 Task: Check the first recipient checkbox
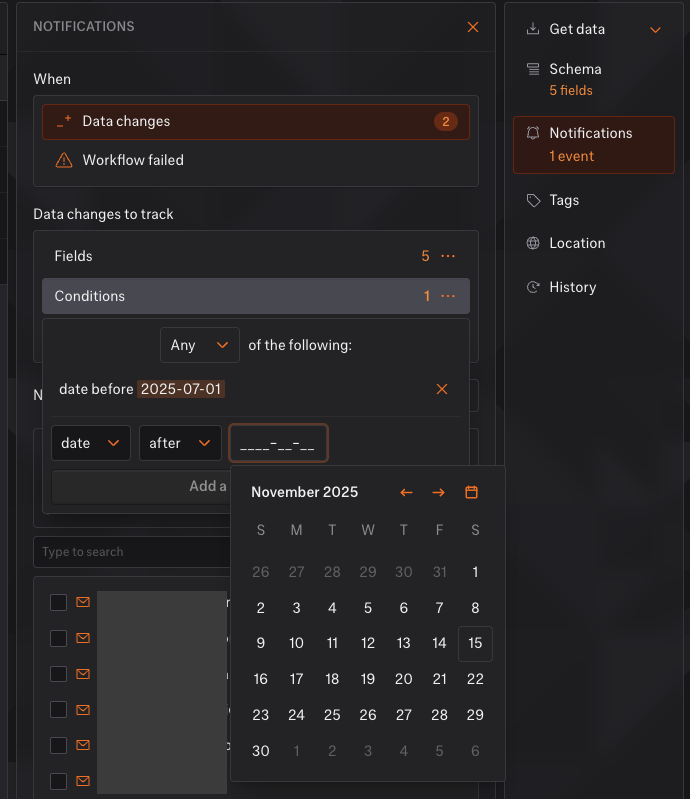coord(59,602)
